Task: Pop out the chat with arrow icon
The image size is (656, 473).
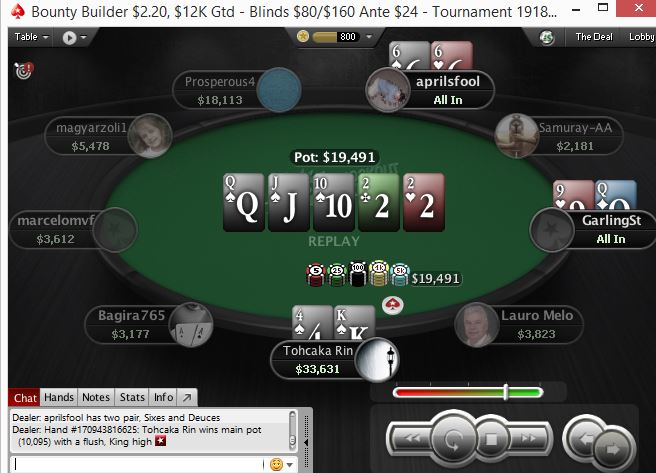Action: point(187,397)
